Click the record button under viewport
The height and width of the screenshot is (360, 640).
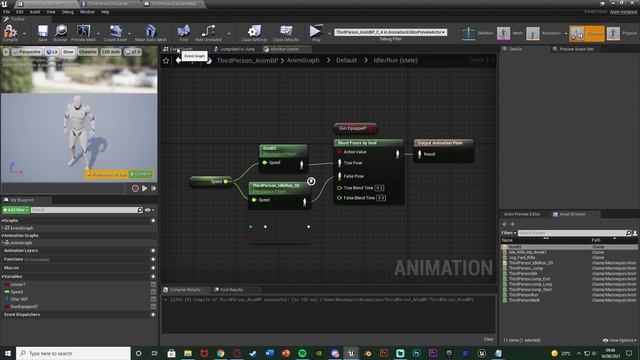[x=136, y=188]
